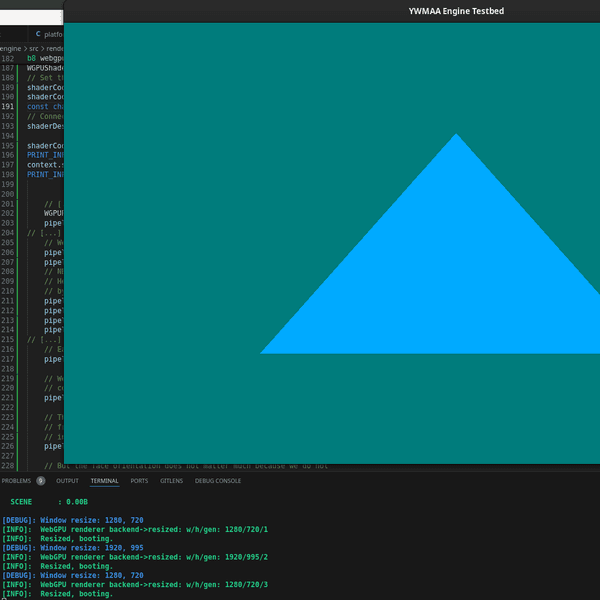Viewport: 600px width, 600px height.
Task: Switch to the DEBUG CONSOLE tab
Action: [x=218, y=481]
